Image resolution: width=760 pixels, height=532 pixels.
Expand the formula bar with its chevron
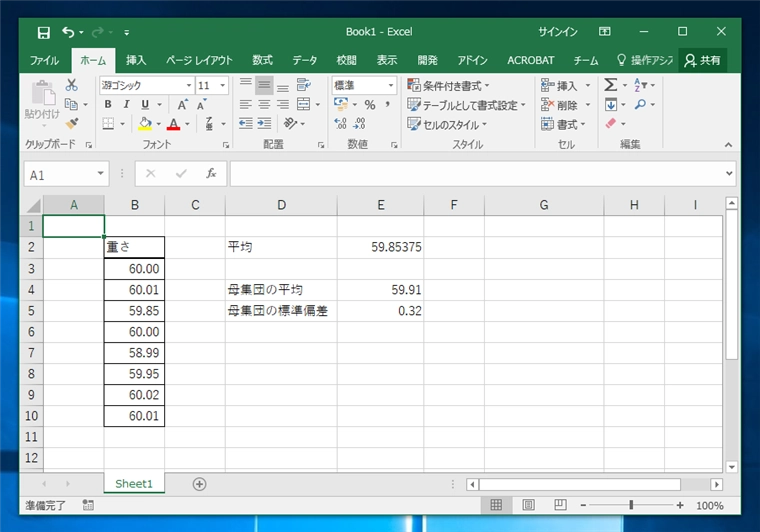coord(728,173)
